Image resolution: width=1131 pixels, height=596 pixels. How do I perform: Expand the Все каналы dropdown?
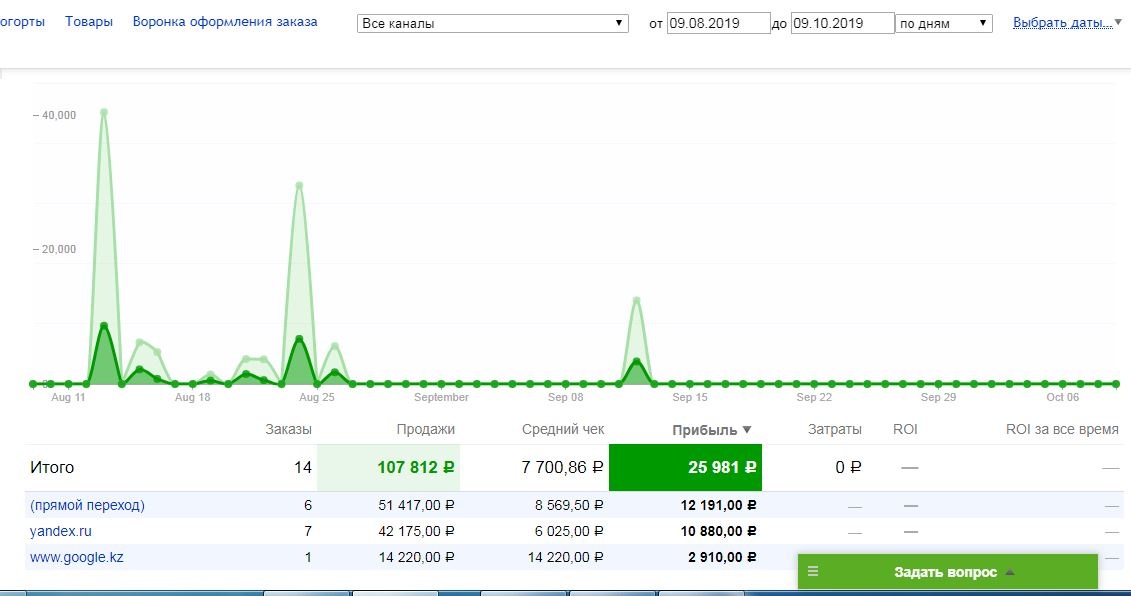493,23
